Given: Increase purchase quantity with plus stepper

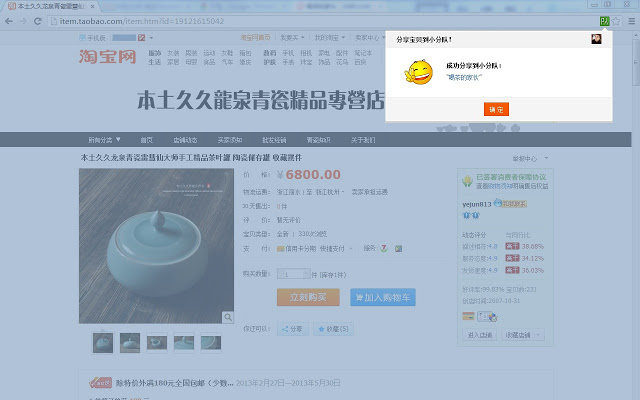Looking at the screenshot, I should coord(306,274).
